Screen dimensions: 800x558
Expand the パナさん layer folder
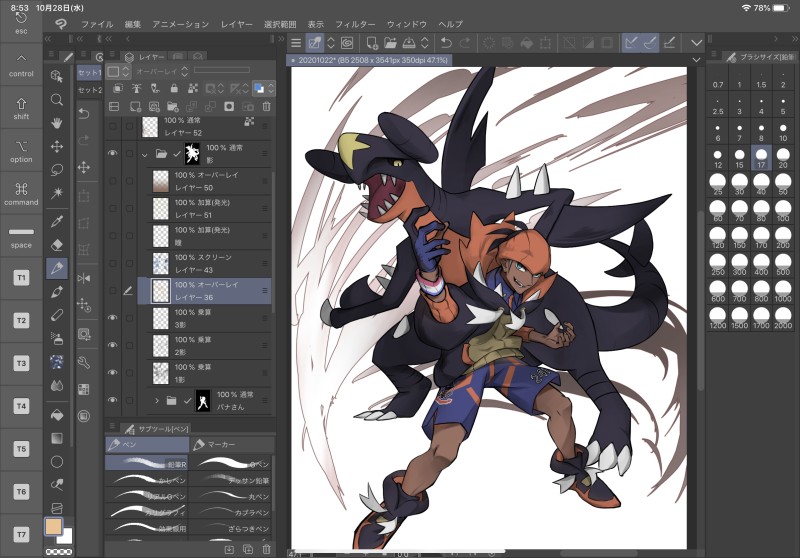click(156, 401)
